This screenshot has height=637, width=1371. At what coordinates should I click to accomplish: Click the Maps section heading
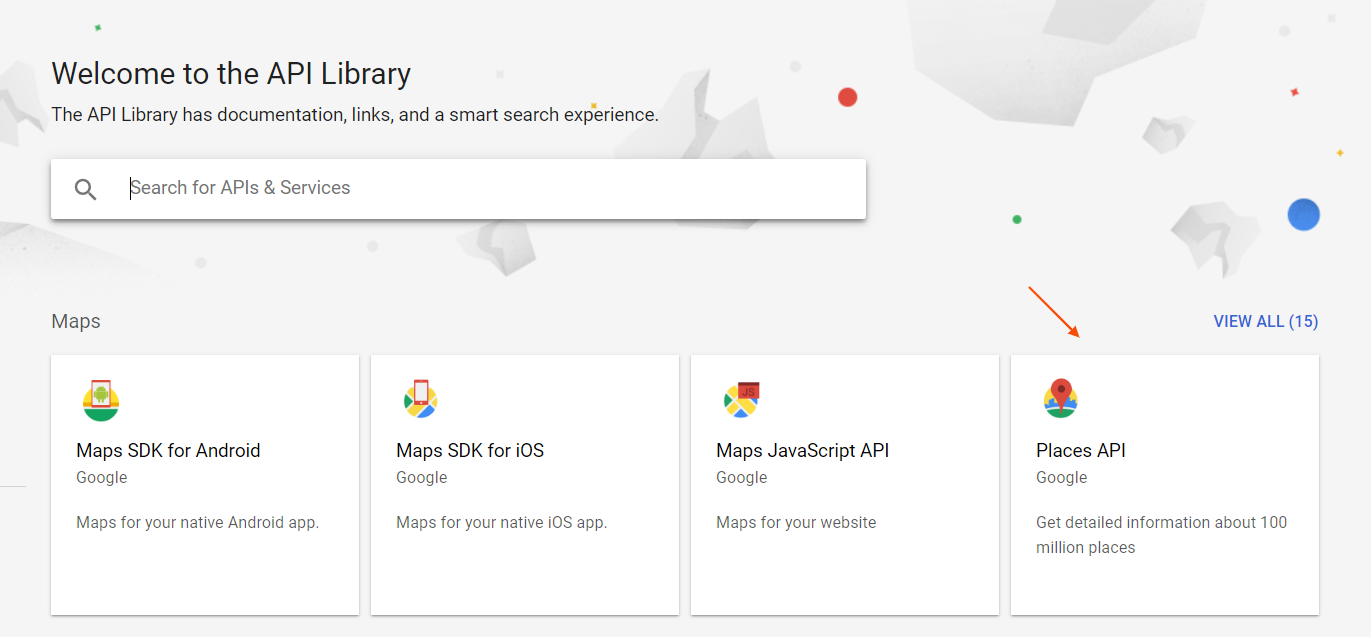(76, 321)
